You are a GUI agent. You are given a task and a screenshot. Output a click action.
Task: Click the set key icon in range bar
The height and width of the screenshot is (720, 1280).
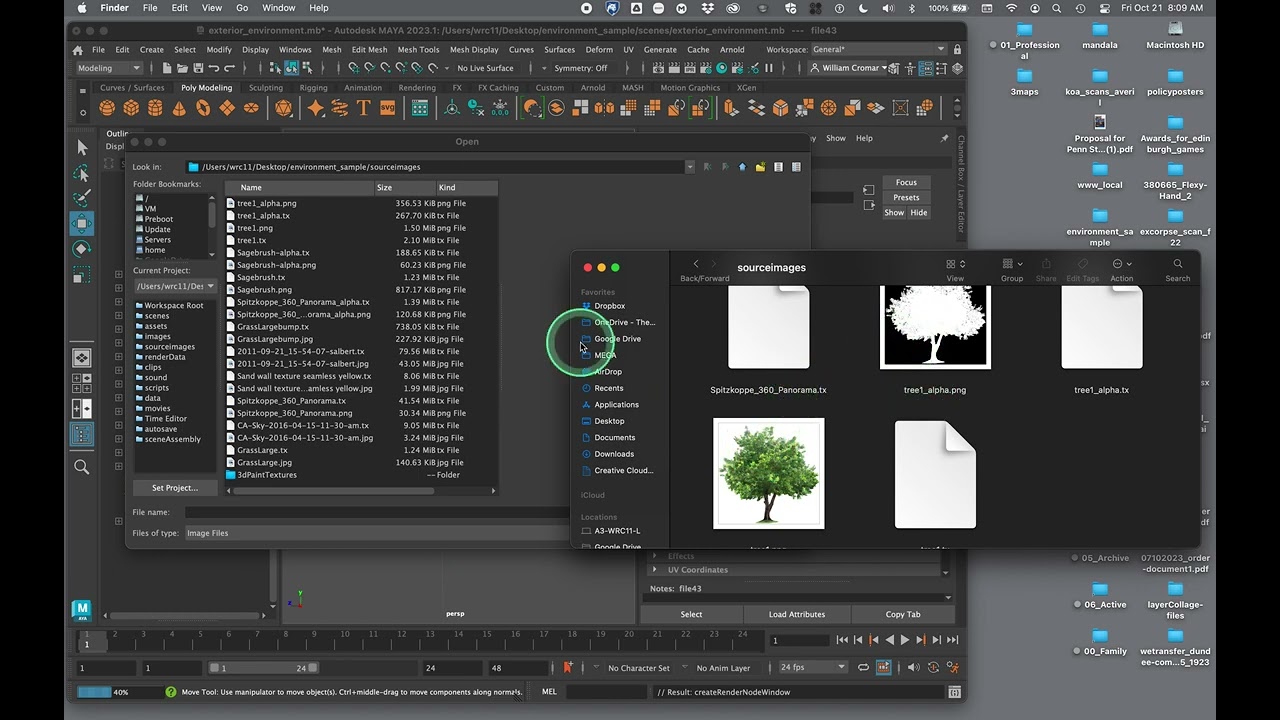tap(568, 667)
